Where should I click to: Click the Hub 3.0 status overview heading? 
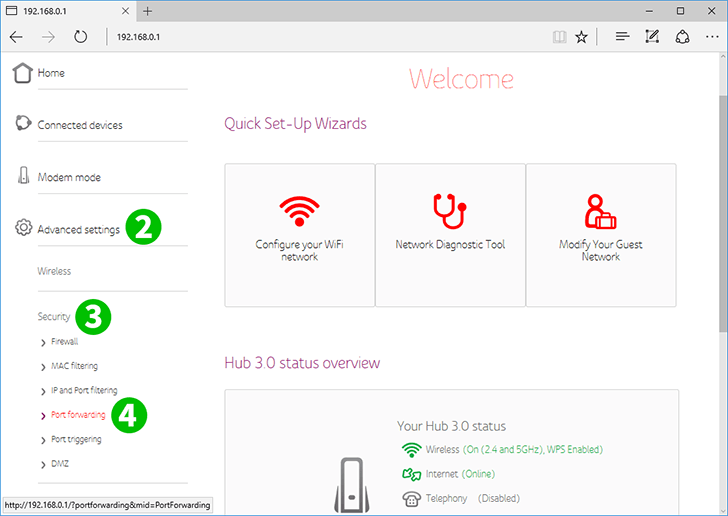point(302,363)
